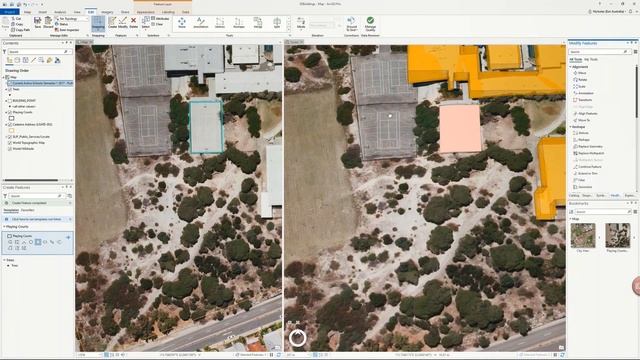Open the Create features tool
The image size is (640, 360).
coord(112,22)
